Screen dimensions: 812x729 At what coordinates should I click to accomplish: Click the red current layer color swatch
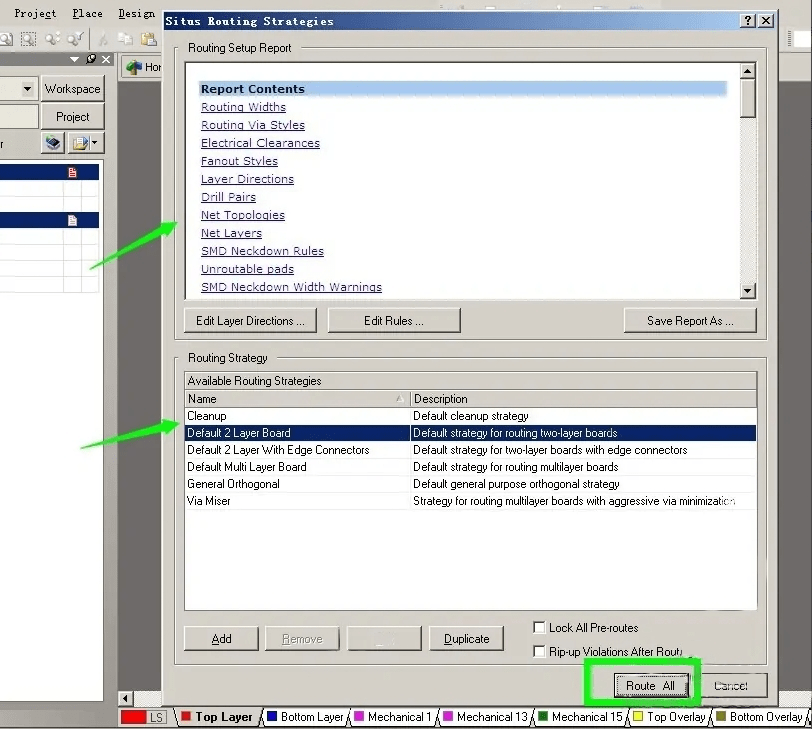tap(133, 717)
